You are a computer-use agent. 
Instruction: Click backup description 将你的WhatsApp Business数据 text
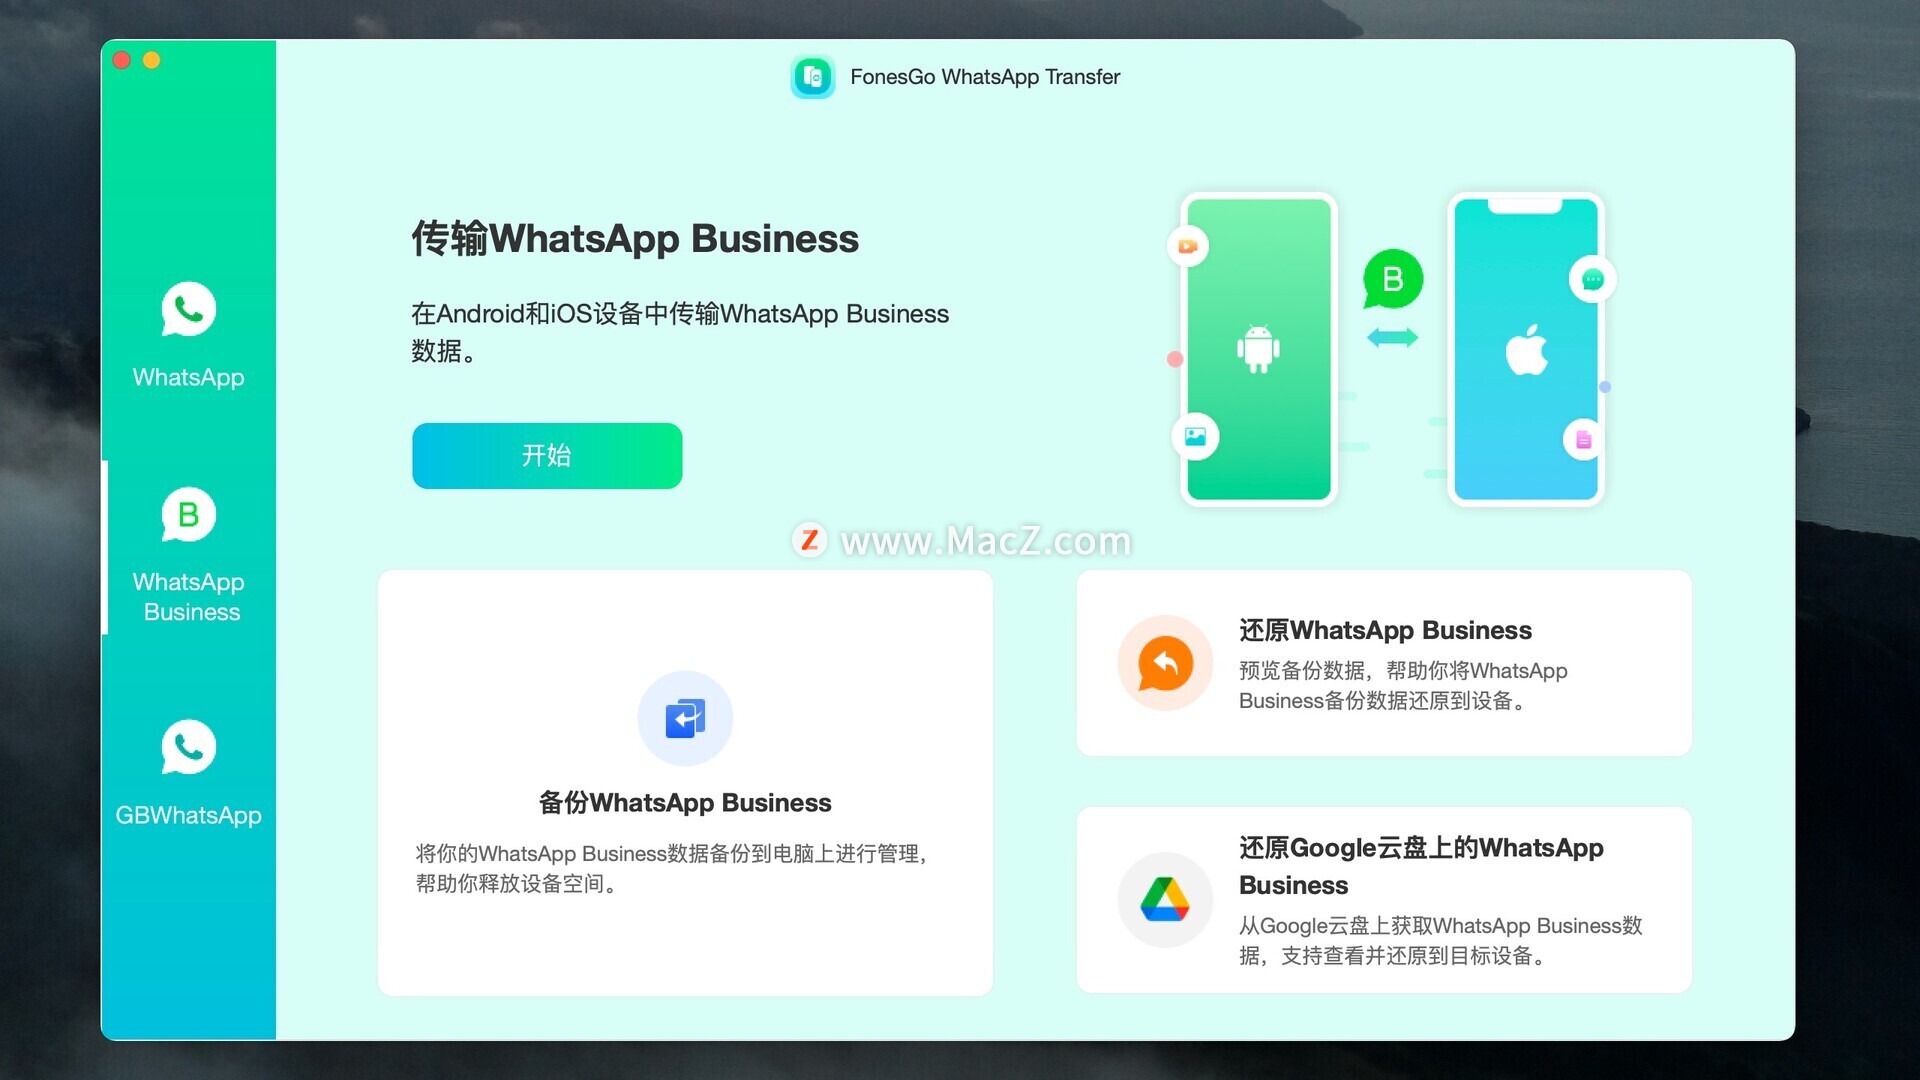click(x=671, y=868)
